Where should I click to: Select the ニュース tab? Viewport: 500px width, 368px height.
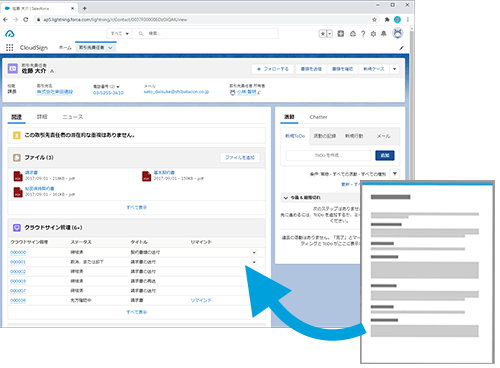pyautogui.click(x=73, y=117)
